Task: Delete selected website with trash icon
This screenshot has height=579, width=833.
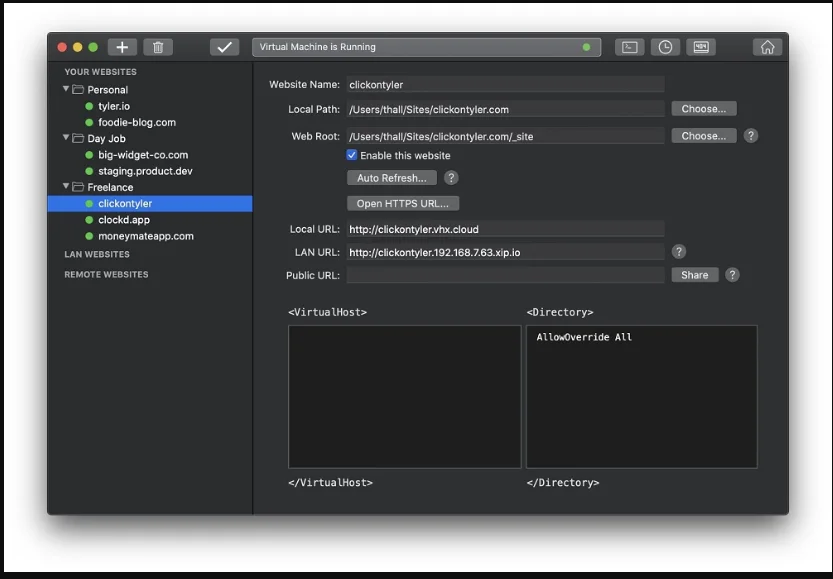Action: 158,47
